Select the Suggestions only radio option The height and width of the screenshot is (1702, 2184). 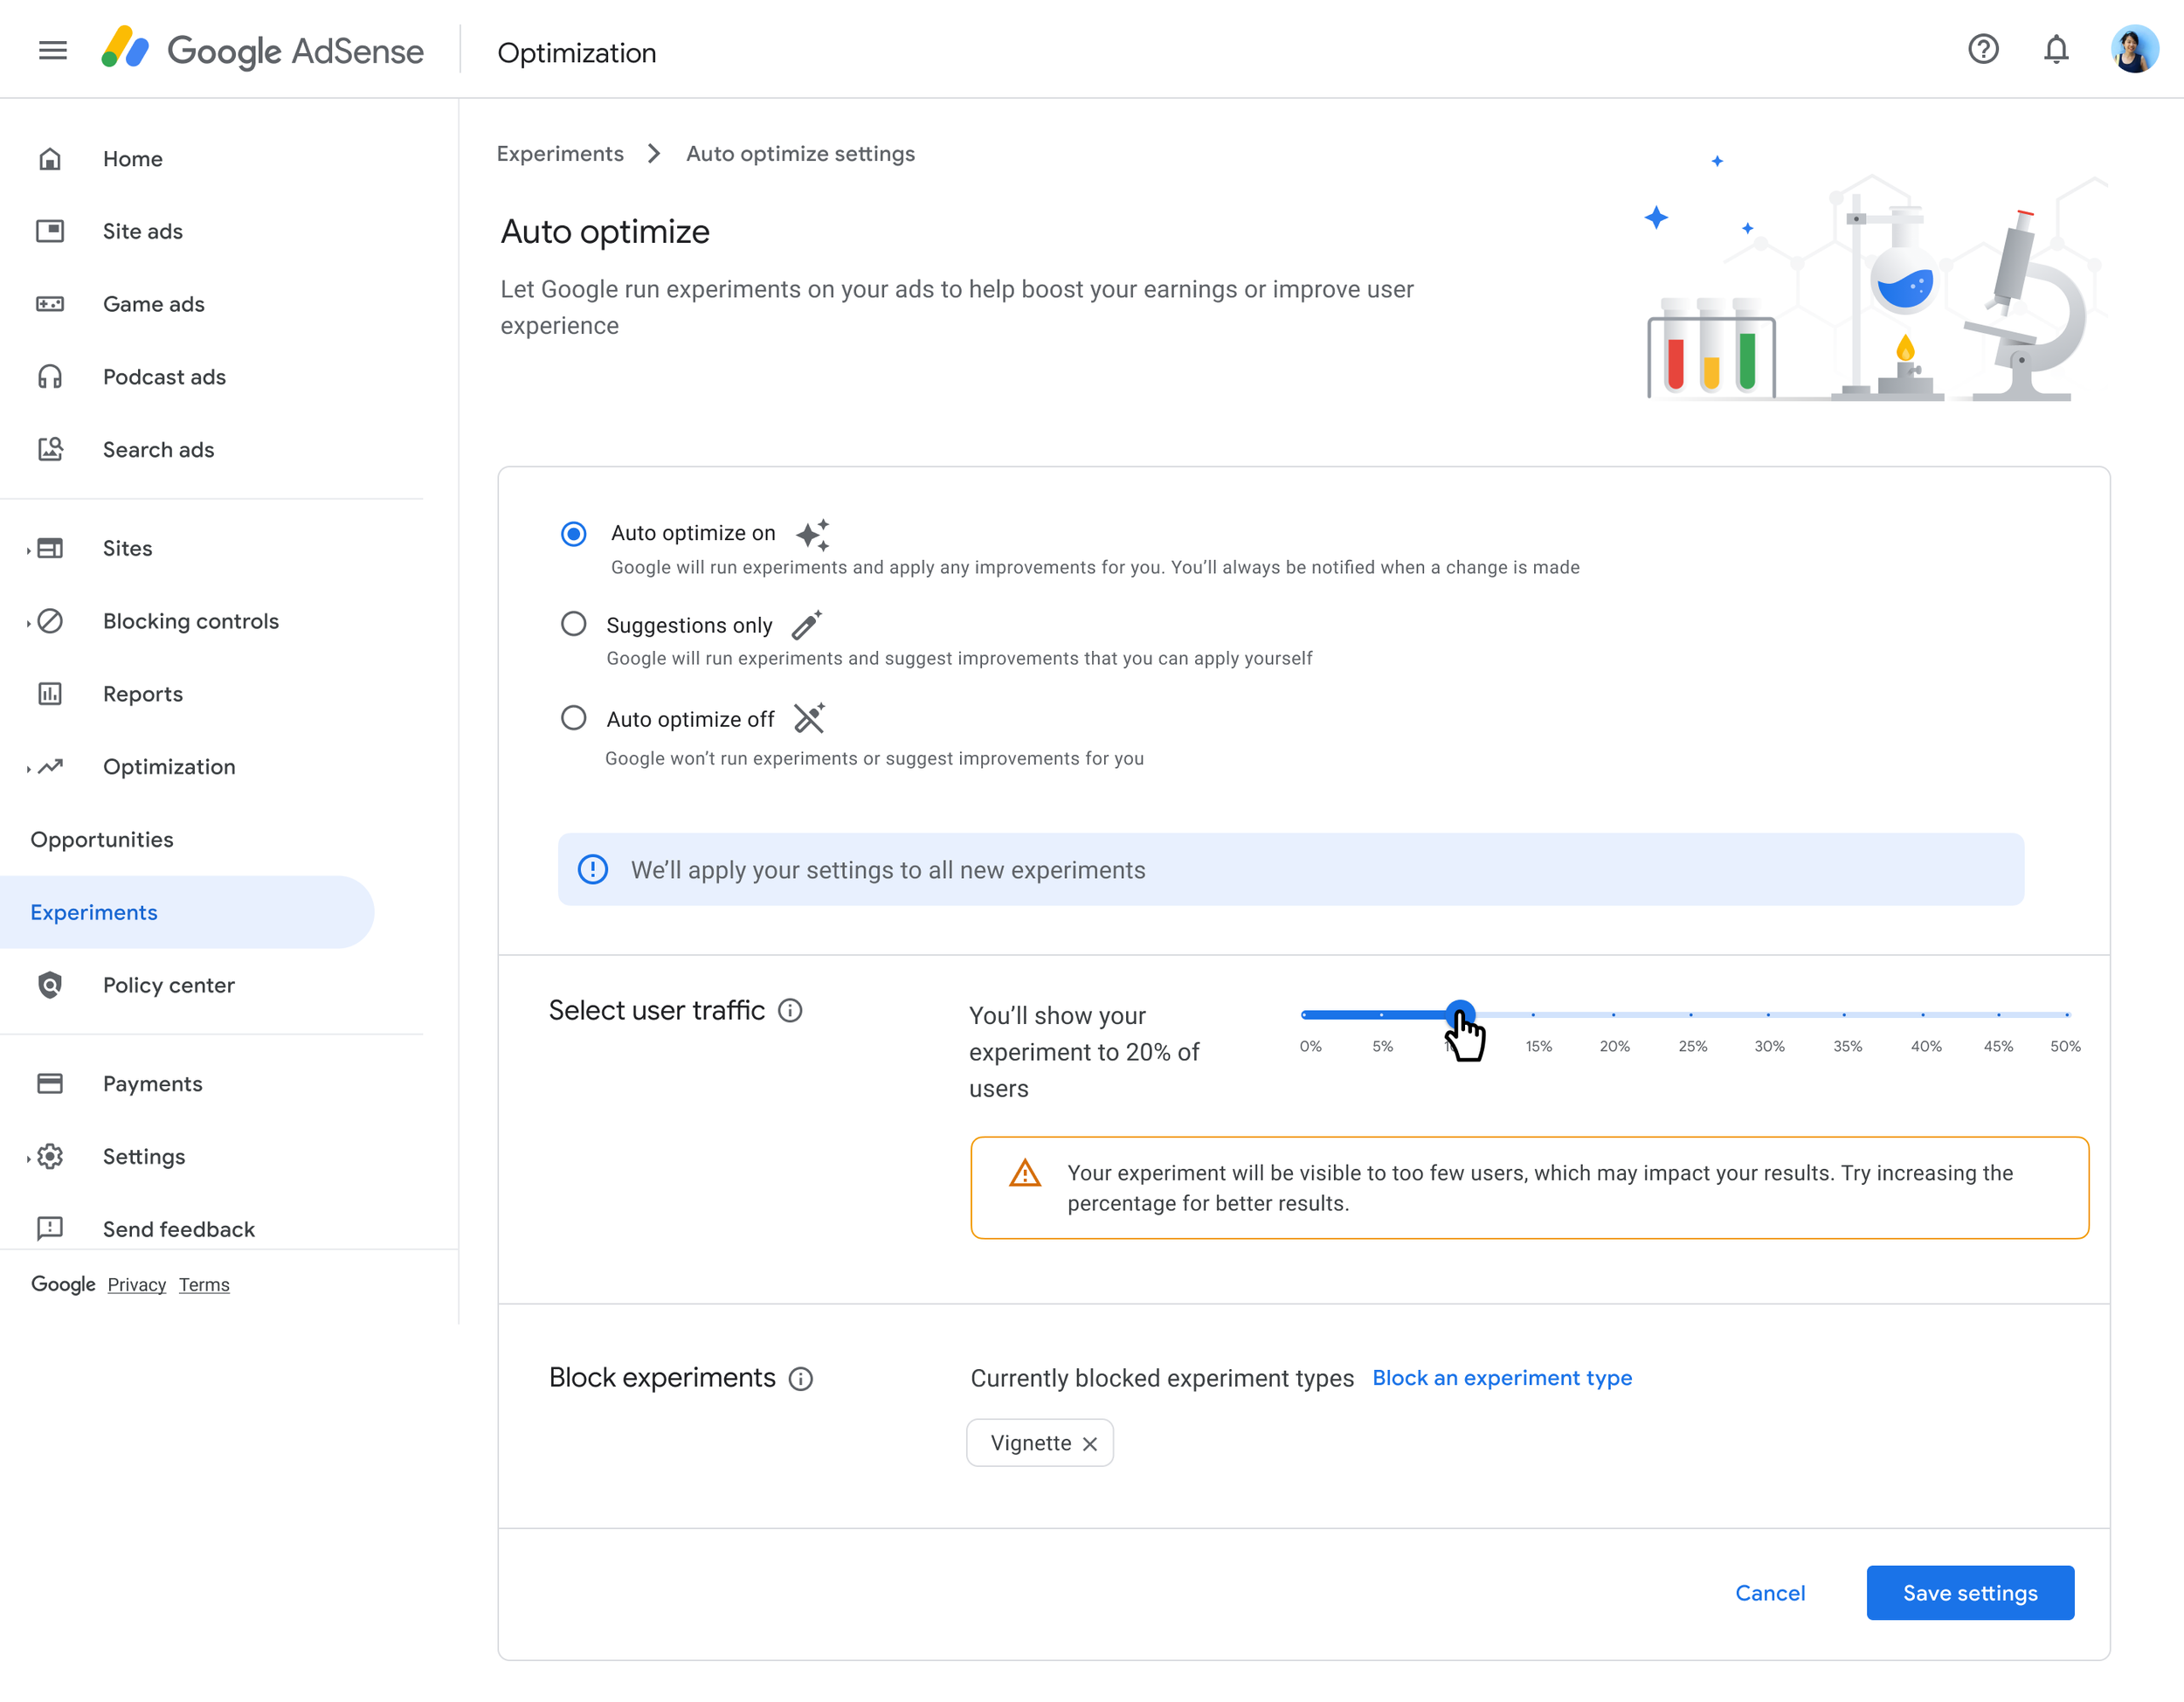pyautogui.click(x=573, y=624)
